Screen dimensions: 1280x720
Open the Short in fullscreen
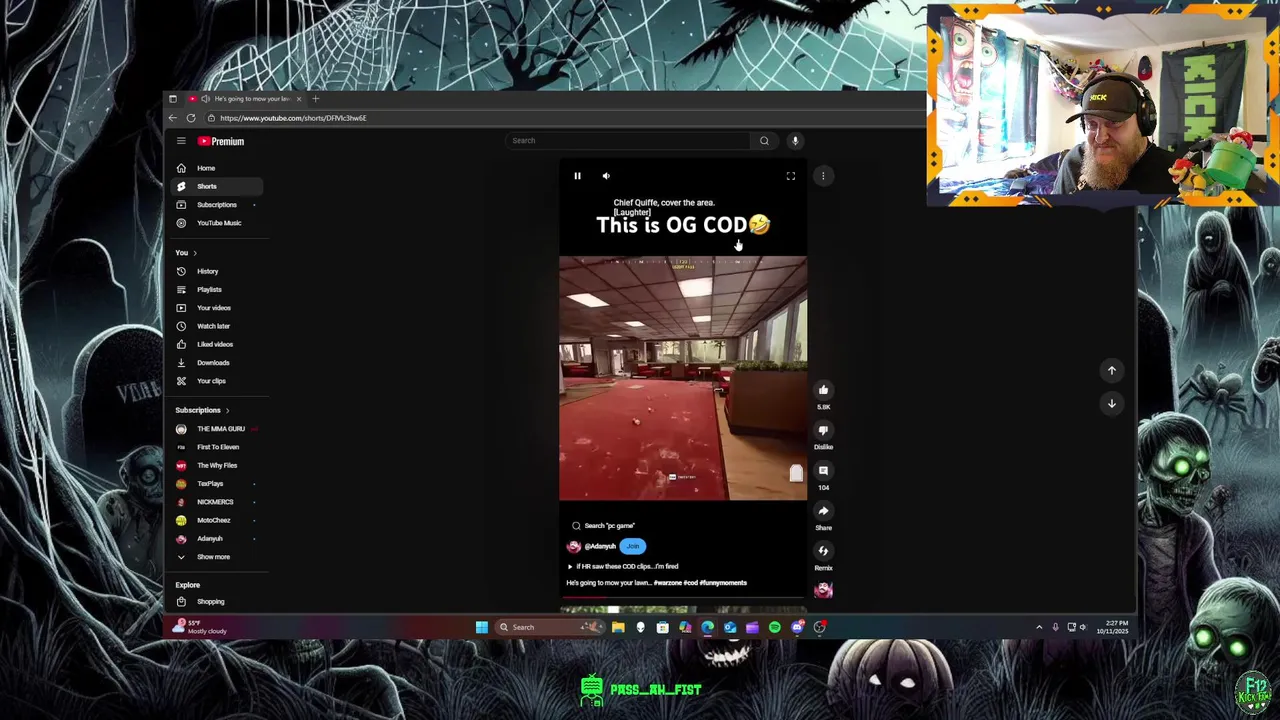(x=790, y=176)
